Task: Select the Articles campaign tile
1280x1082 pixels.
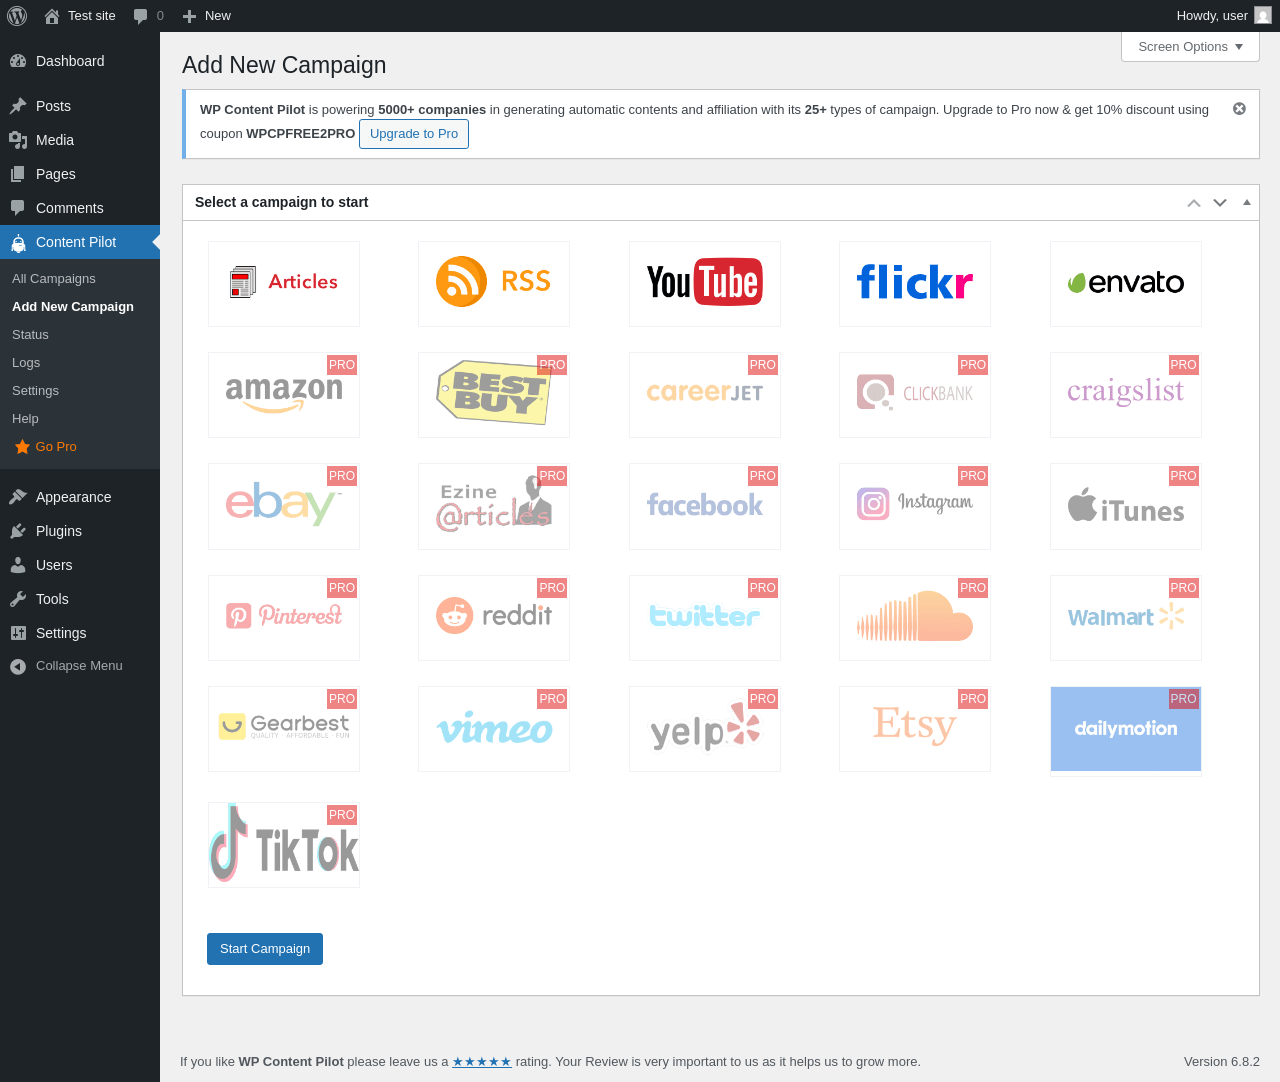Action: pos(284,284)
